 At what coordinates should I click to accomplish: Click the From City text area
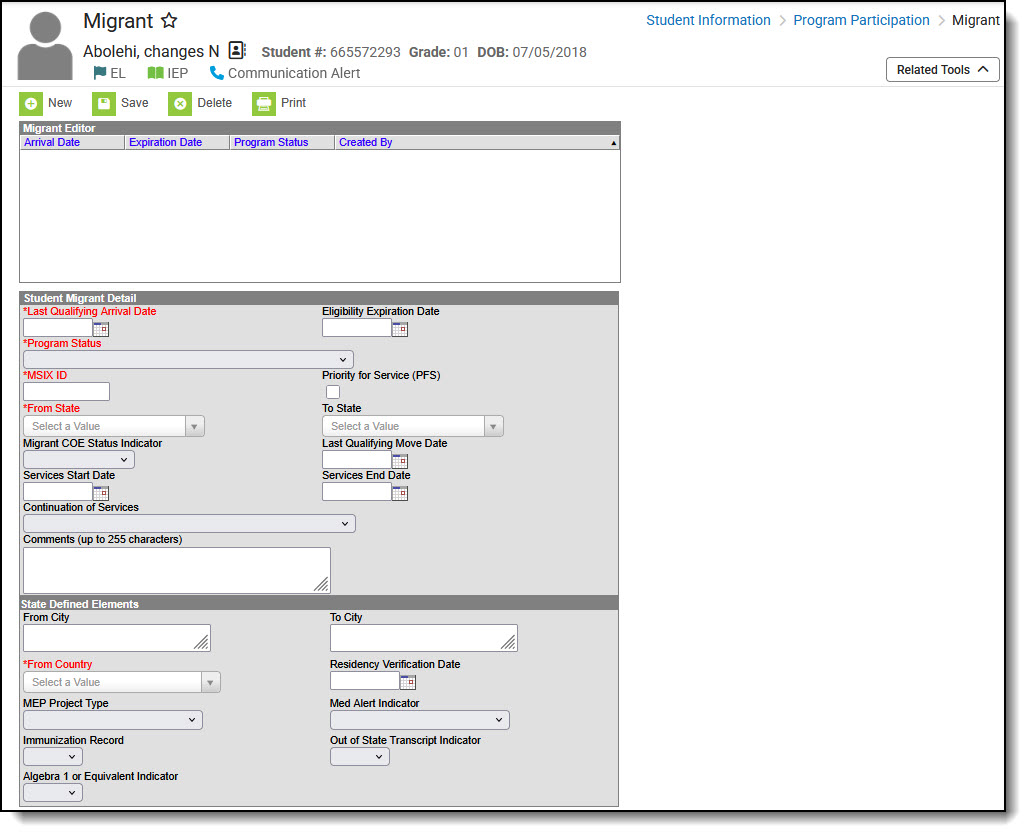(x=117, y=638)
